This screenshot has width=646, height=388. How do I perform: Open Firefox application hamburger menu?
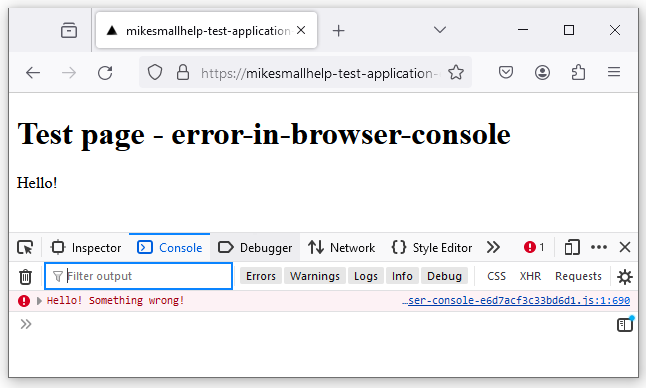[614, 72]
